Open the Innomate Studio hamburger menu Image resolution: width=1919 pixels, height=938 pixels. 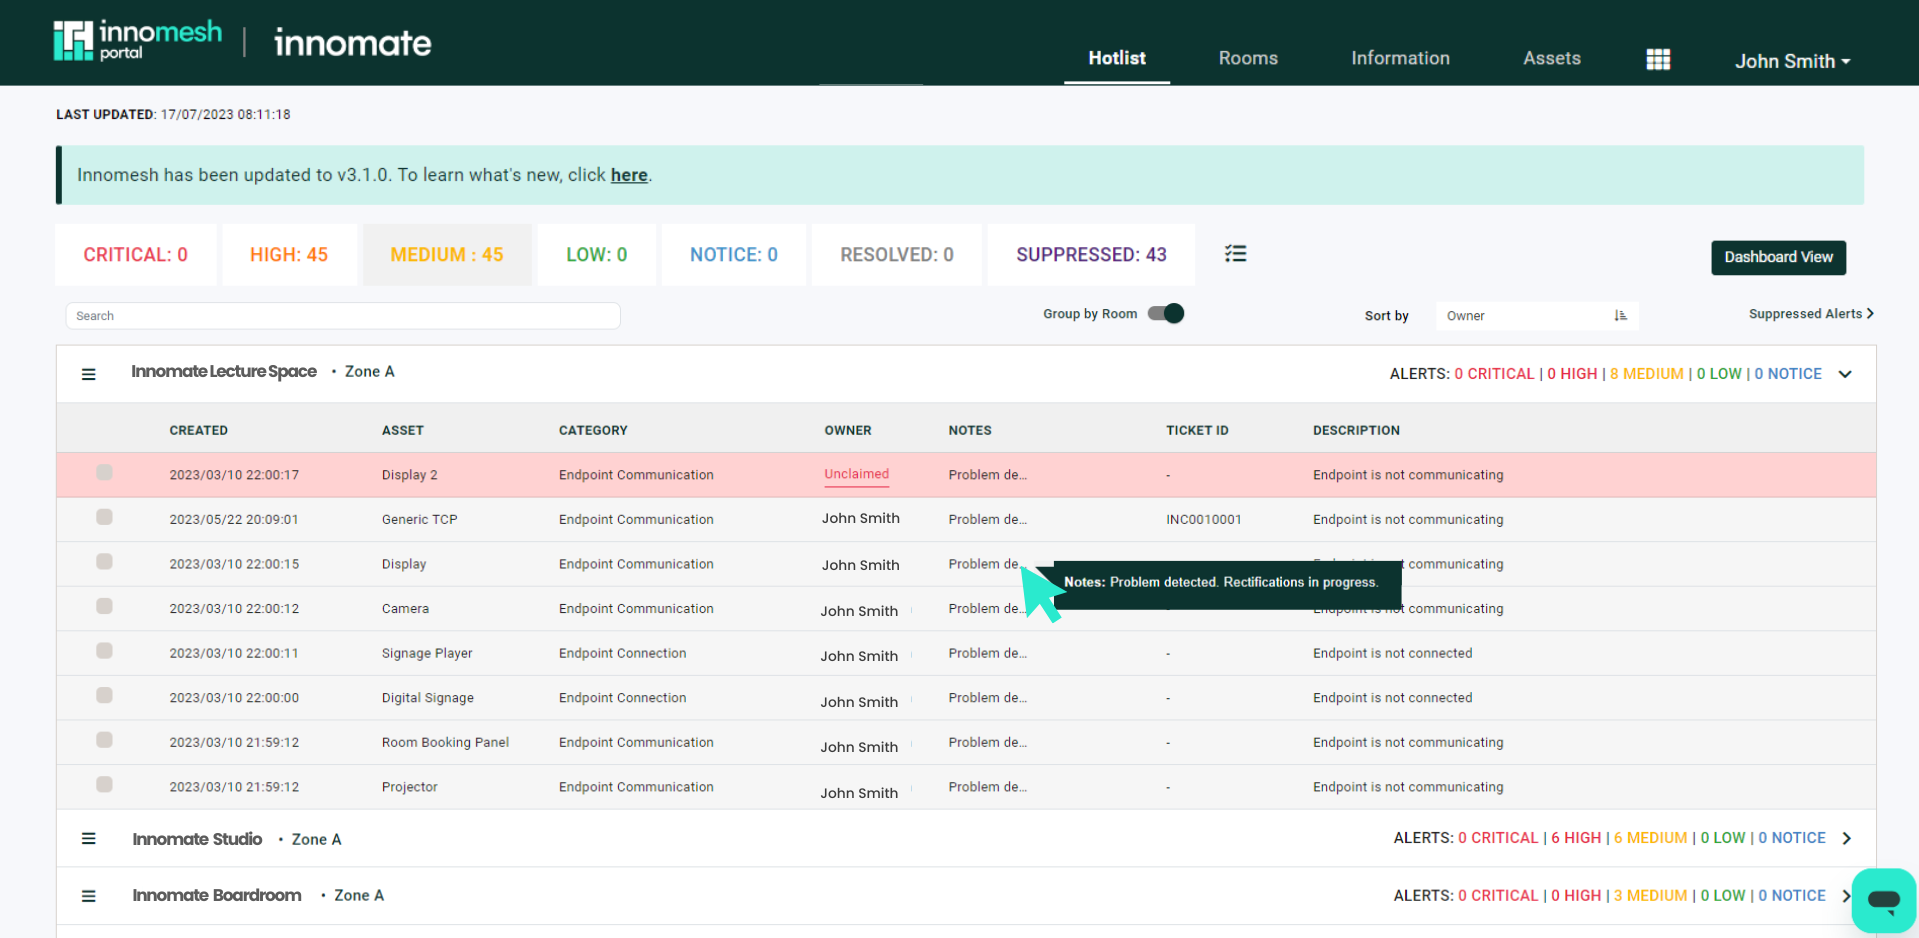coord(89,839)
